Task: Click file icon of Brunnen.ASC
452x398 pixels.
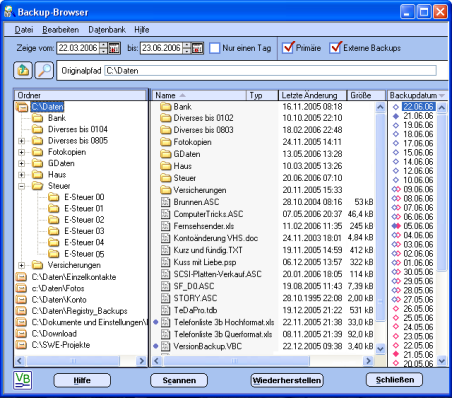Action: tap(166, 202)
